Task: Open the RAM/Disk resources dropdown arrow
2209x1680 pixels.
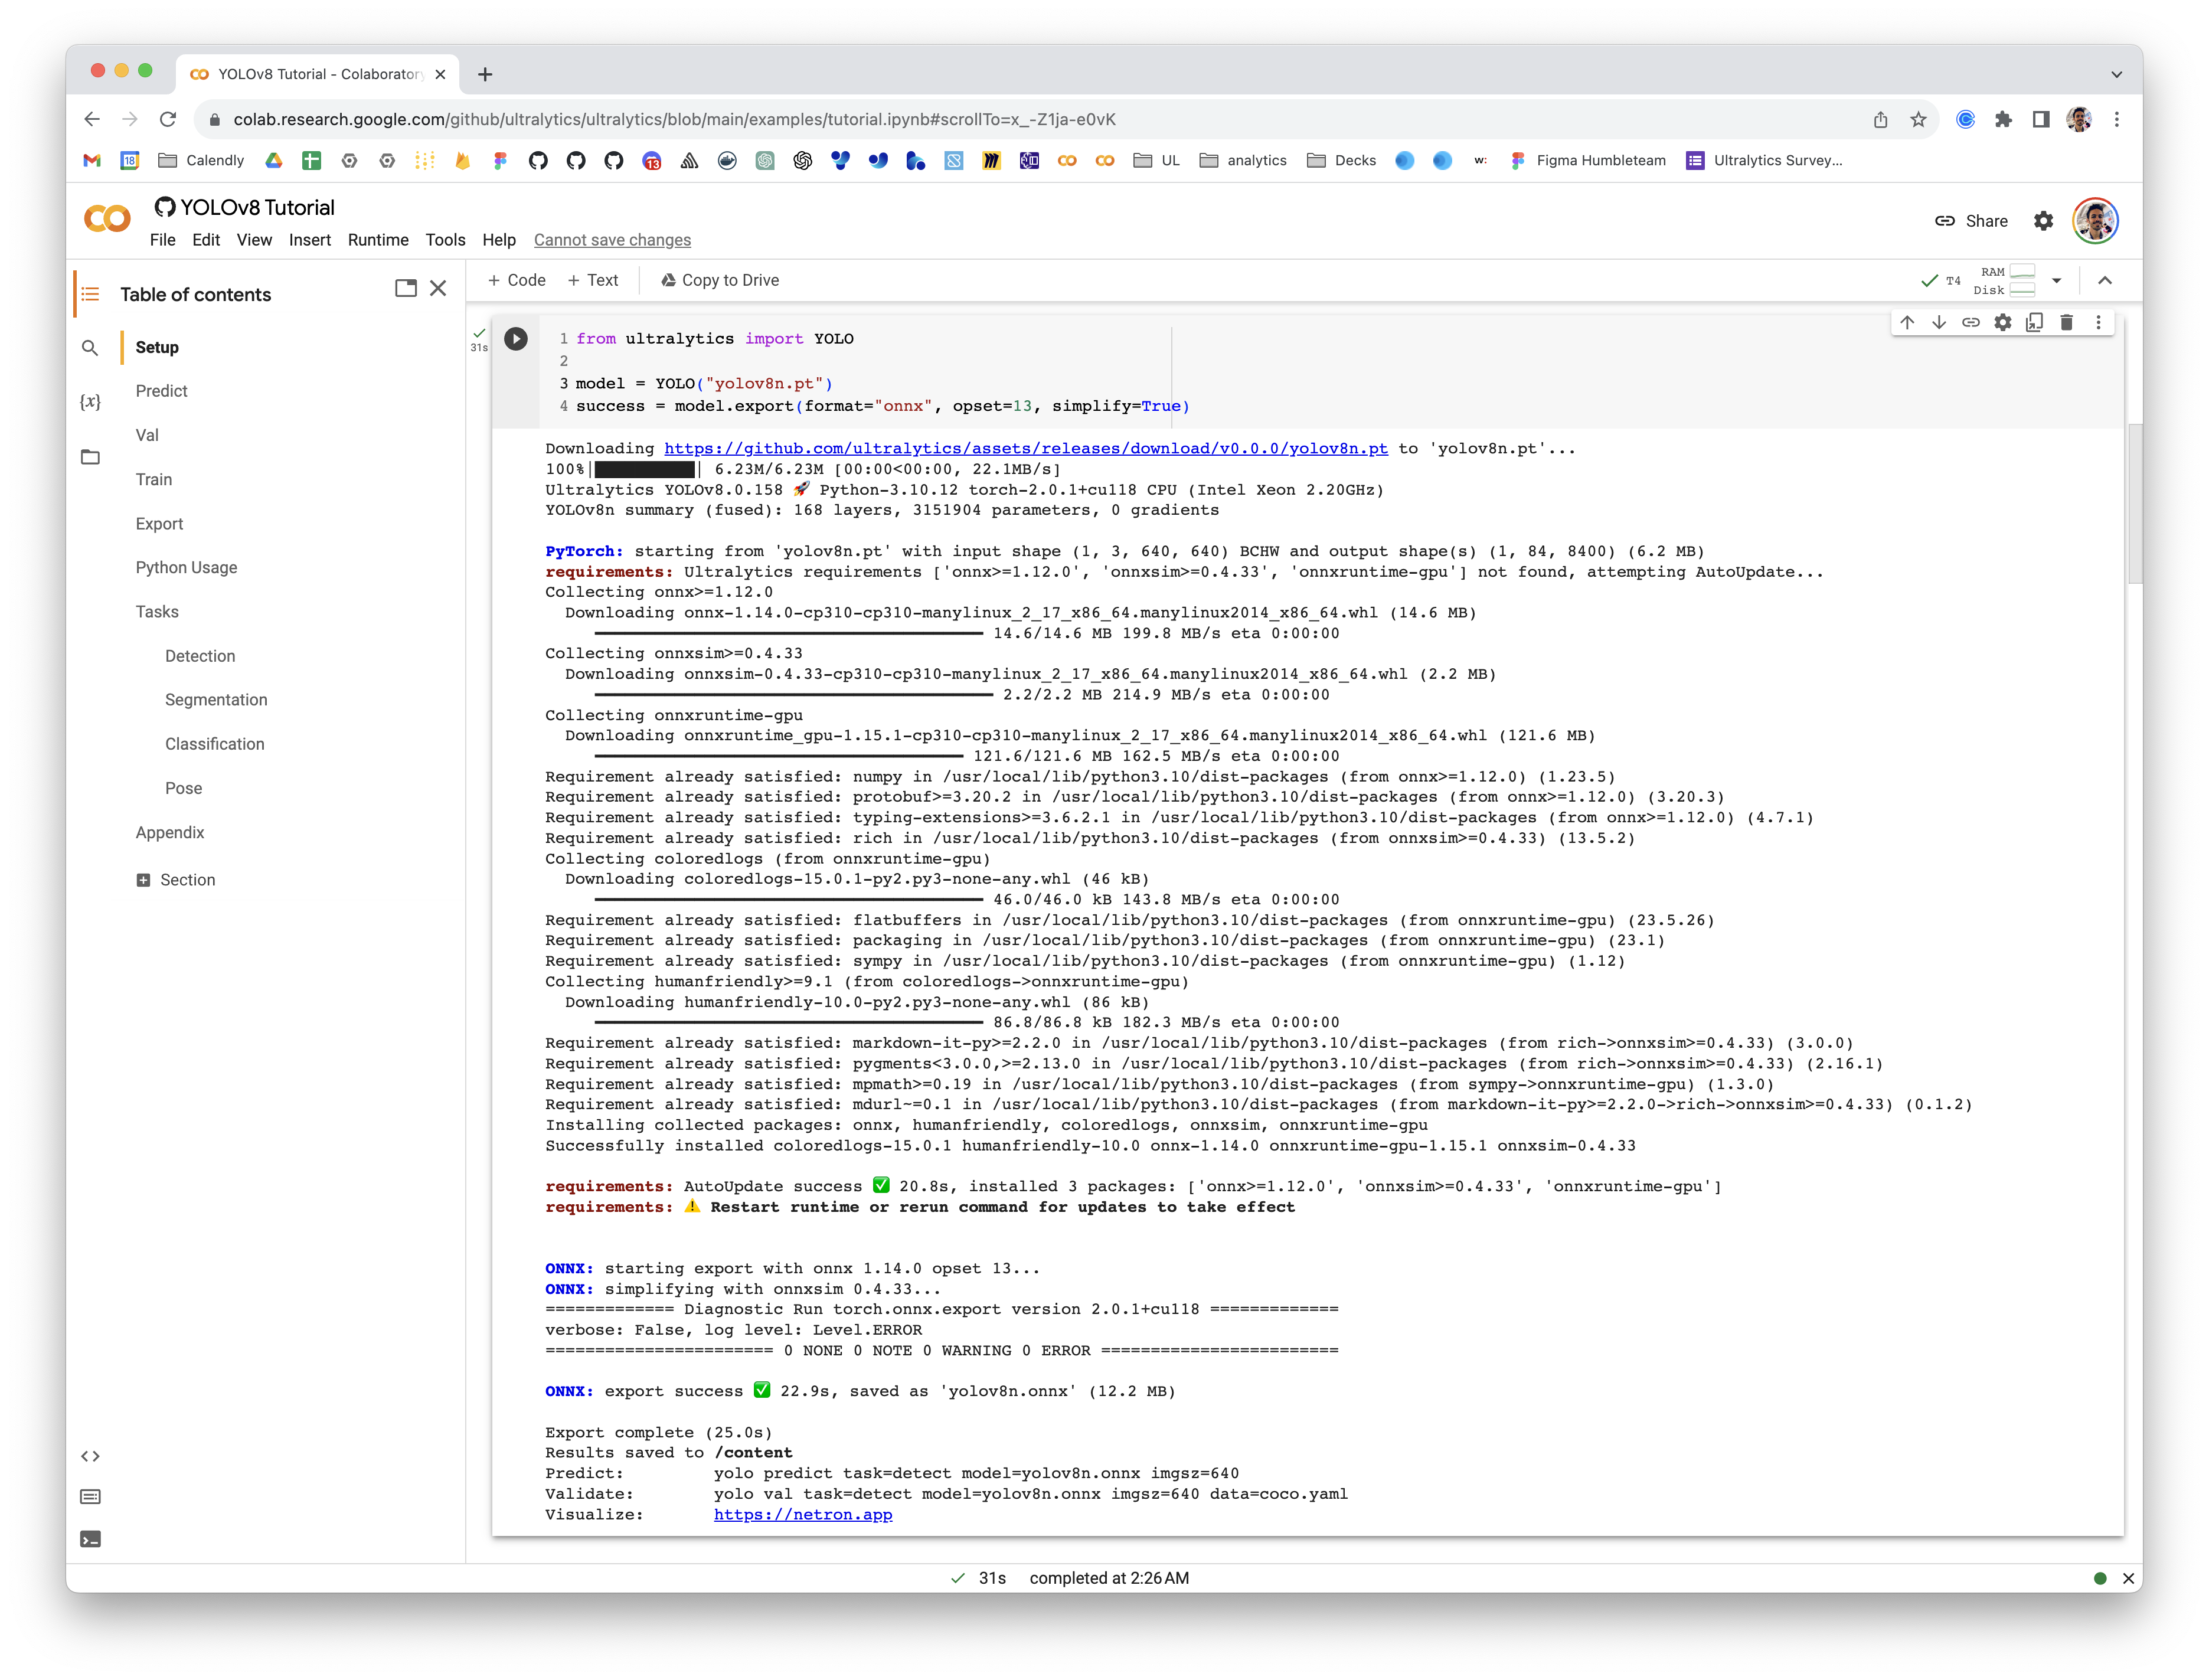Action: 2056,281
